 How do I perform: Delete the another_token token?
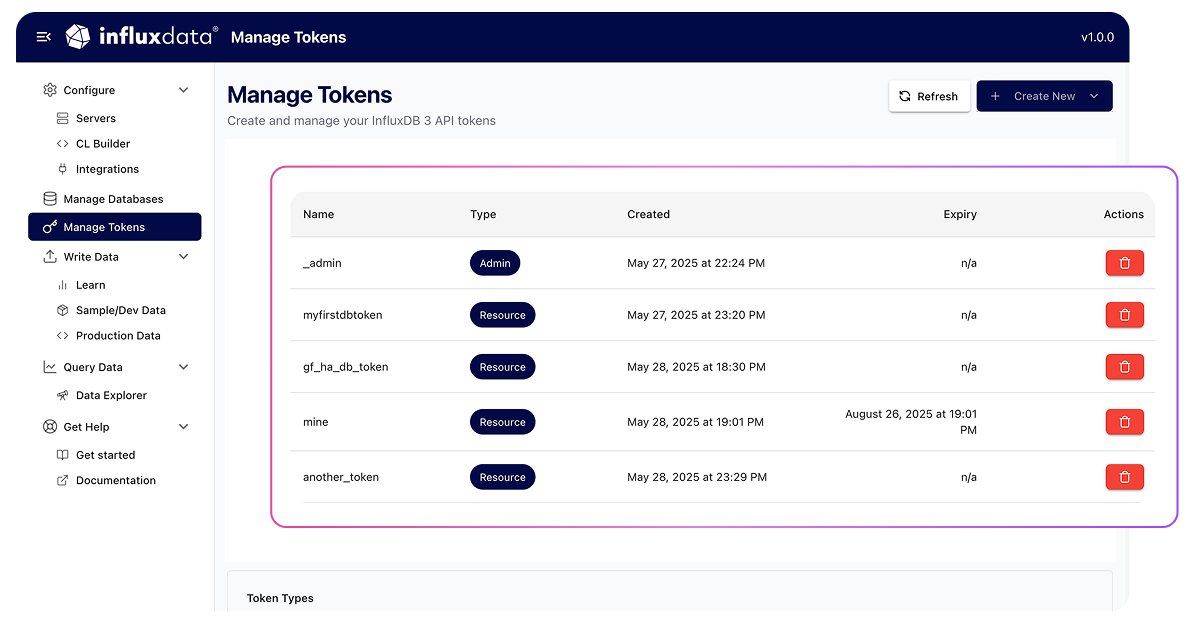1125,477
